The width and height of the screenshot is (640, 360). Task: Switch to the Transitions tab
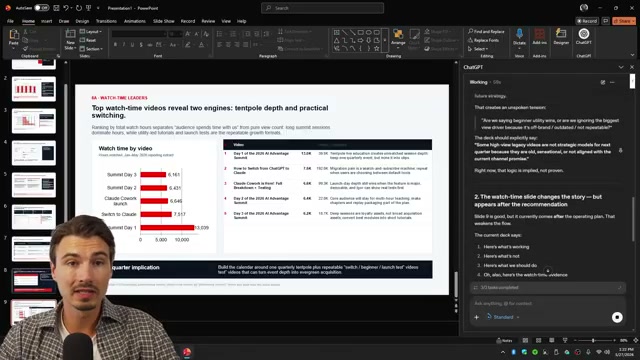pos(106,21)
